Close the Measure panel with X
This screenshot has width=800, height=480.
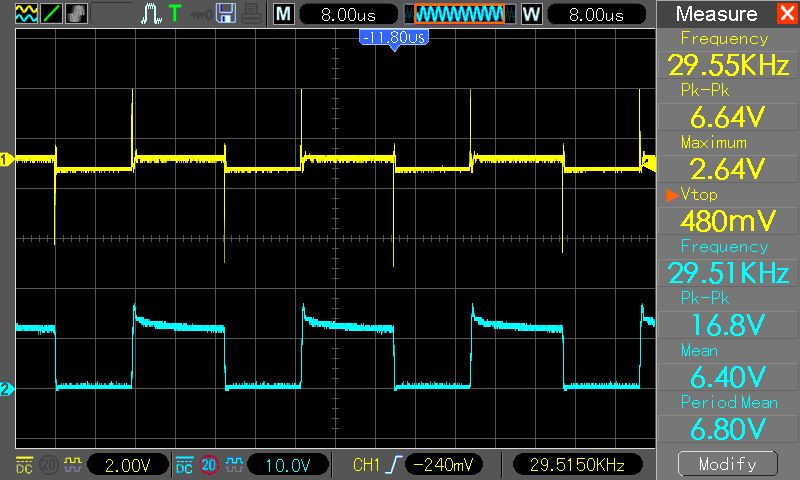point(786,14)
